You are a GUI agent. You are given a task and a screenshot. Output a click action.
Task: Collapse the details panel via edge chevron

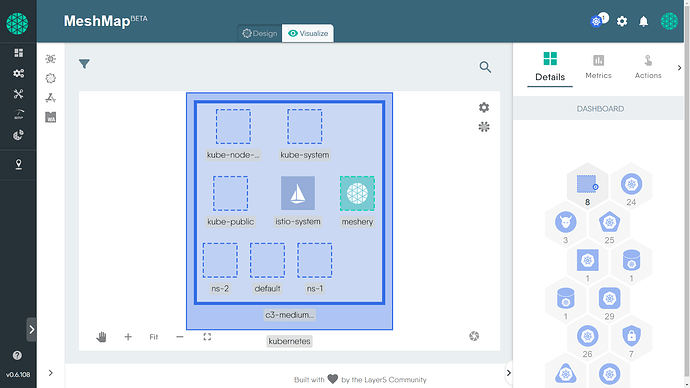pos(509,373)
